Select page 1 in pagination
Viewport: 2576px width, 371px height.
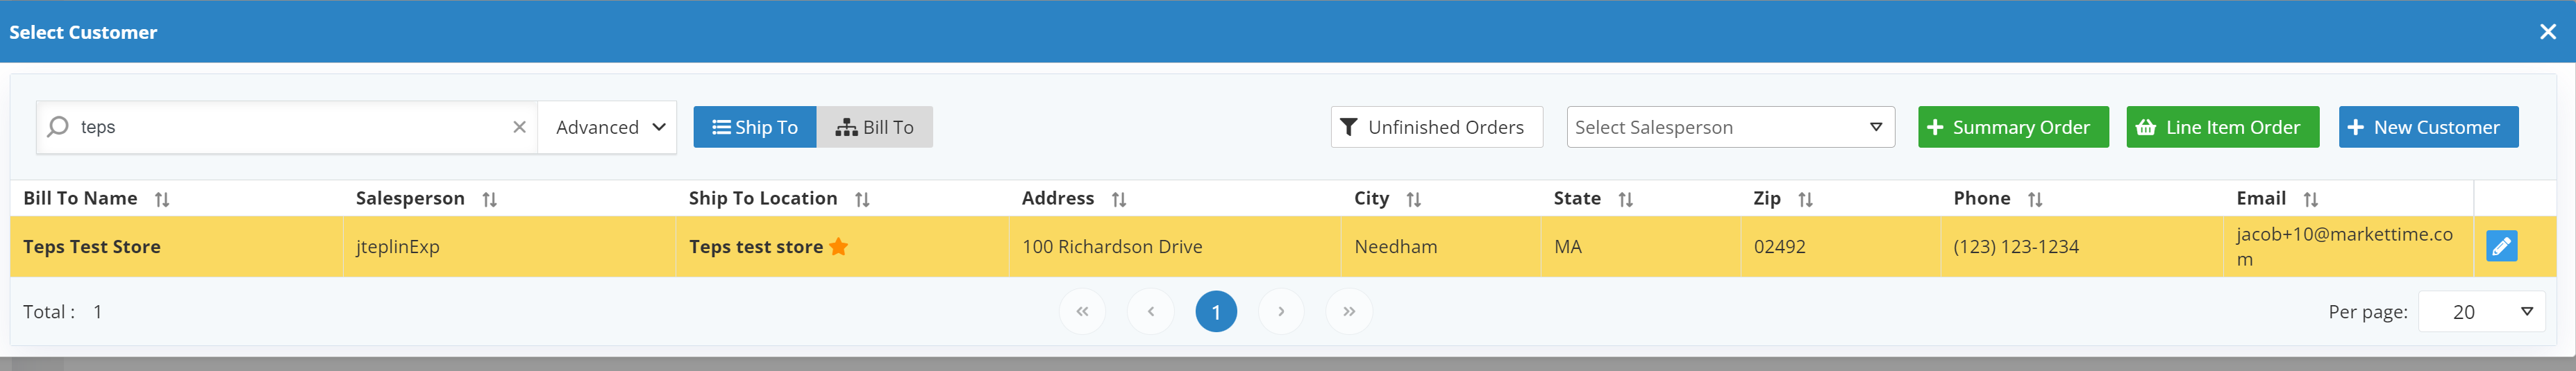click(x=1215, y=311)
